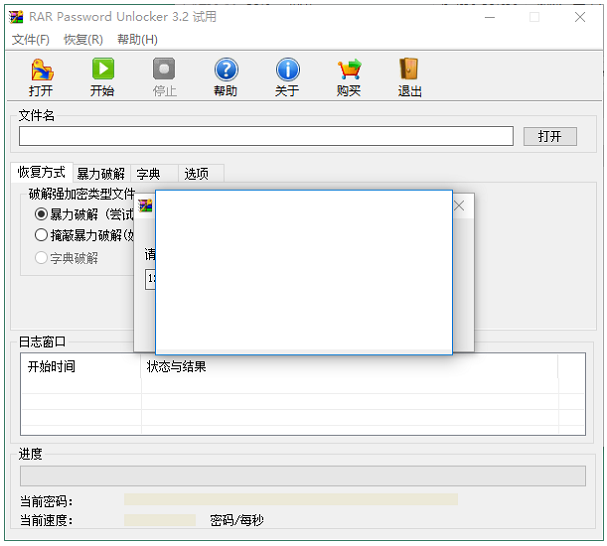607x546 pixels.
Task: Exit via the door 退出 icon
Action: coord(410,77)
